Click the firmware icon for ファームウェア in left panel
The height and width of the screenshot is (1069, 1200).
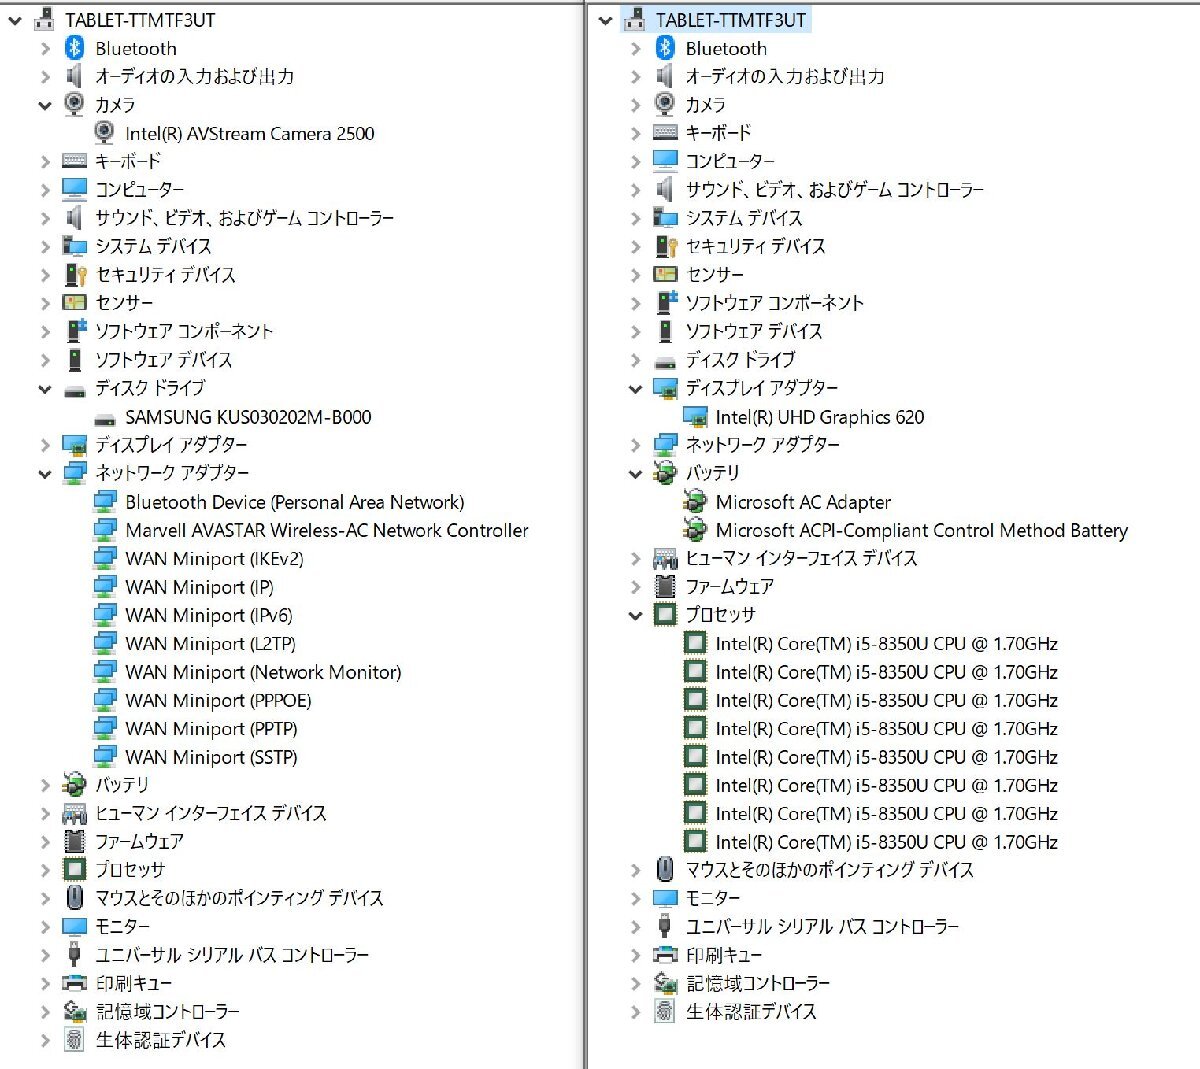74,841
